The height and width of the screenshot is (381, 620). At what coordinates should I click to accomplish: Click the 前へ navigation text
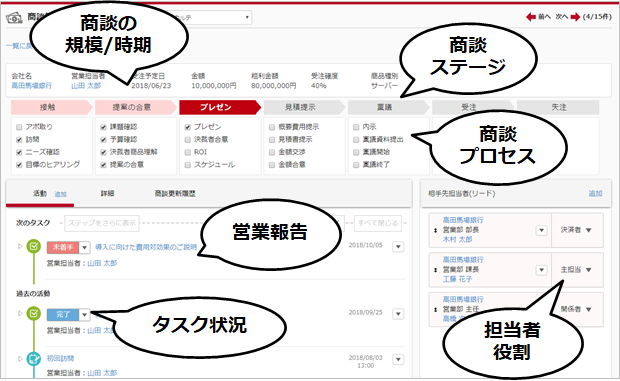coord(544,17)
